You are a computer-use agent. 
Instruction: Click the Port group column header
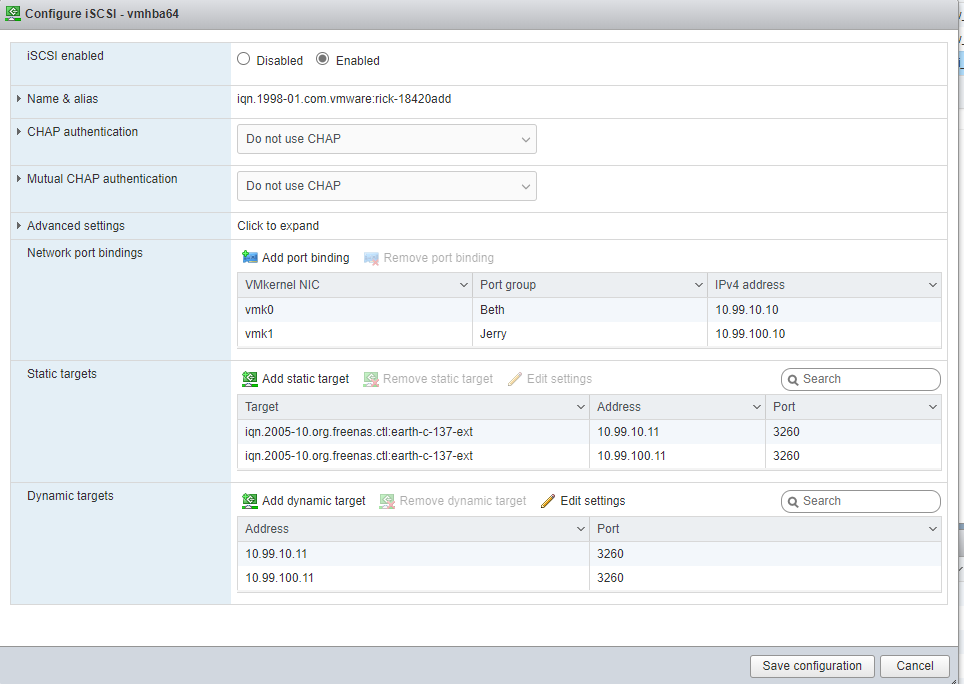pos(590,285)
